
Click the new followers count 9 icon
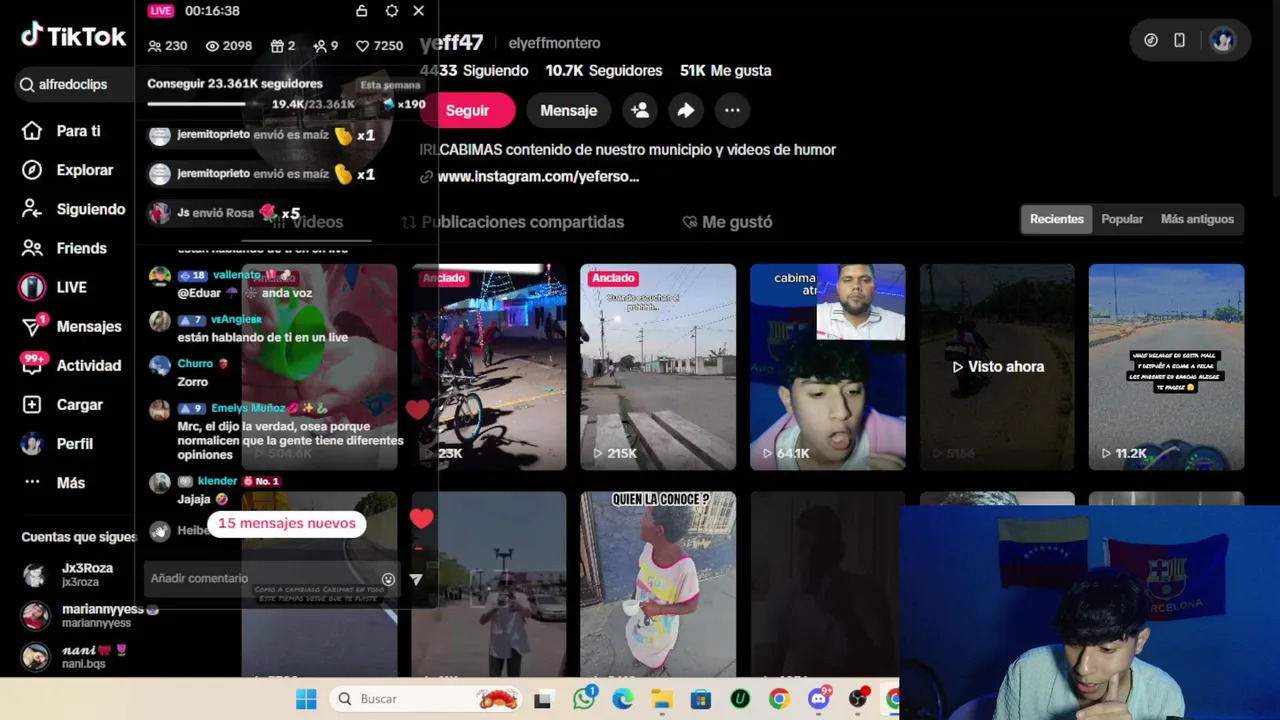tap(320, 46)
